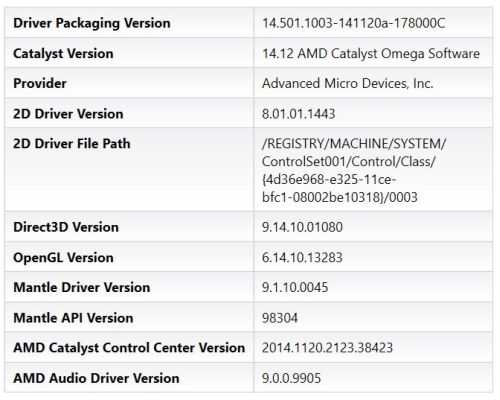This screenshot has height=400, width=500.
Task: Click the 6.14.10.13283 OpenGL value
Action: click(x=302, y=258)
